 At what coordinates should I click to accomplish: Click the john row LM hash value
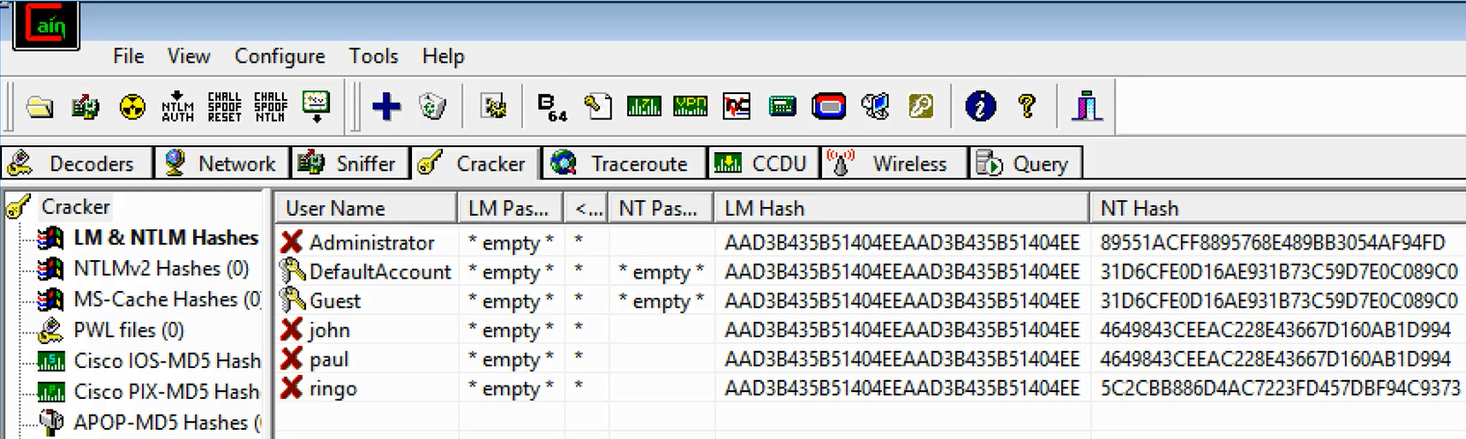902,330
